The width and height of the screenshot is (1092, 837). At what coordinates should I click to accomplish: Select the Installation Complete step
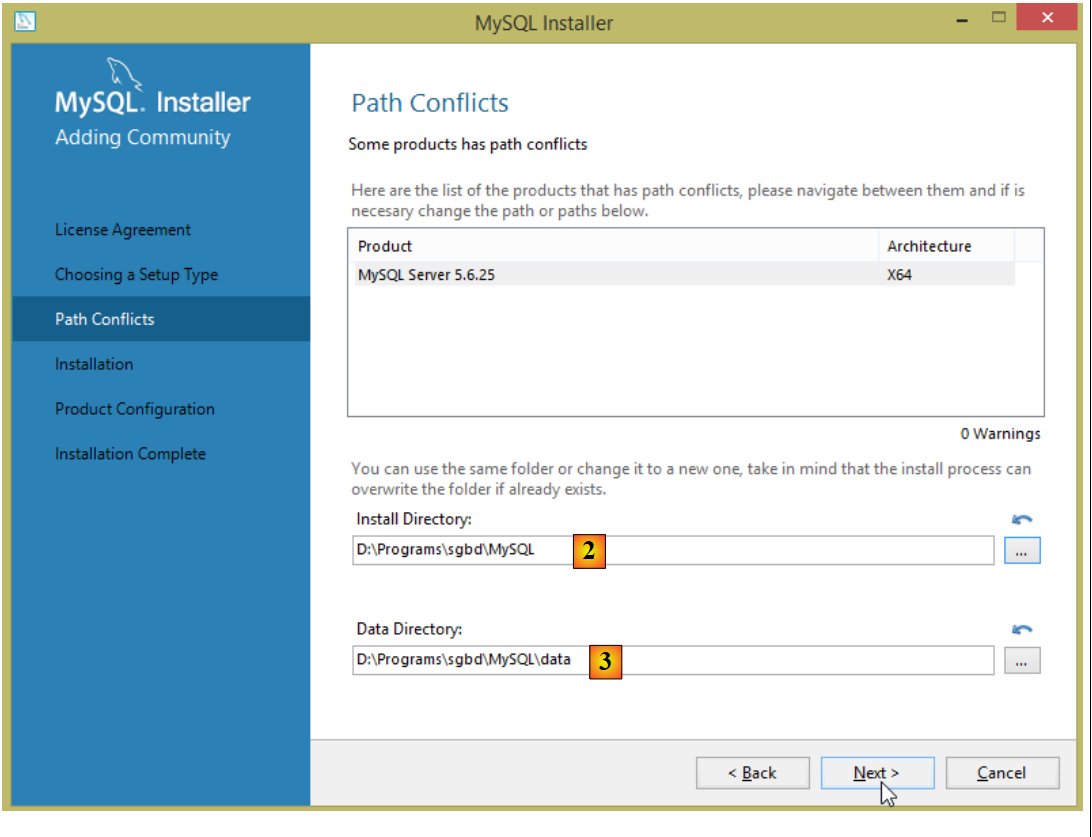(130, 454)
